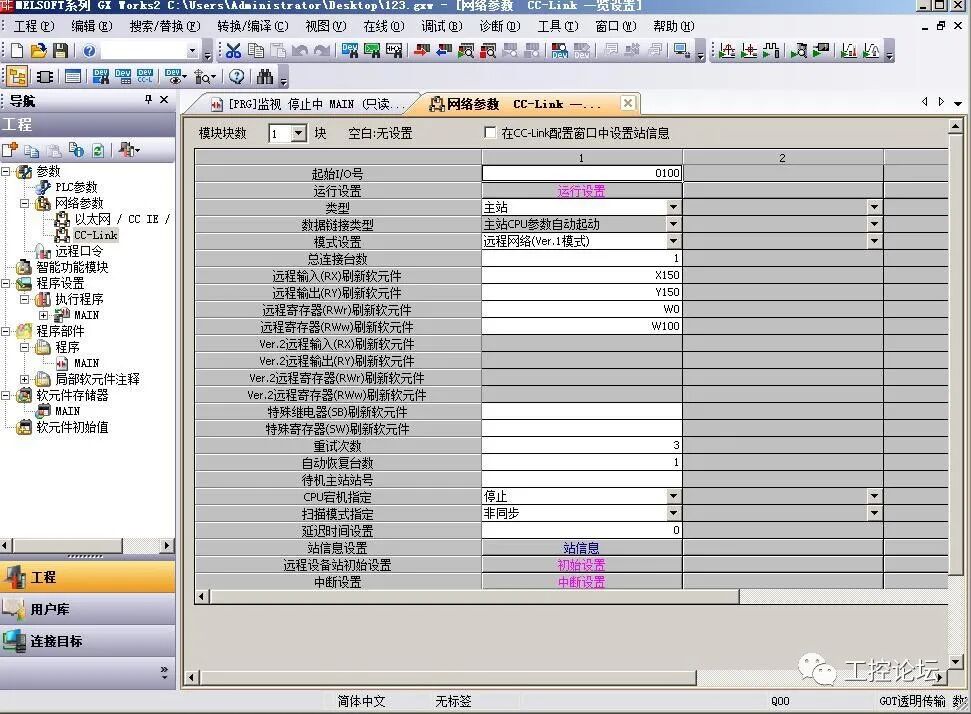Select PLC参数 in the project tree
The image size is (971, 714).
coord(76,187)
